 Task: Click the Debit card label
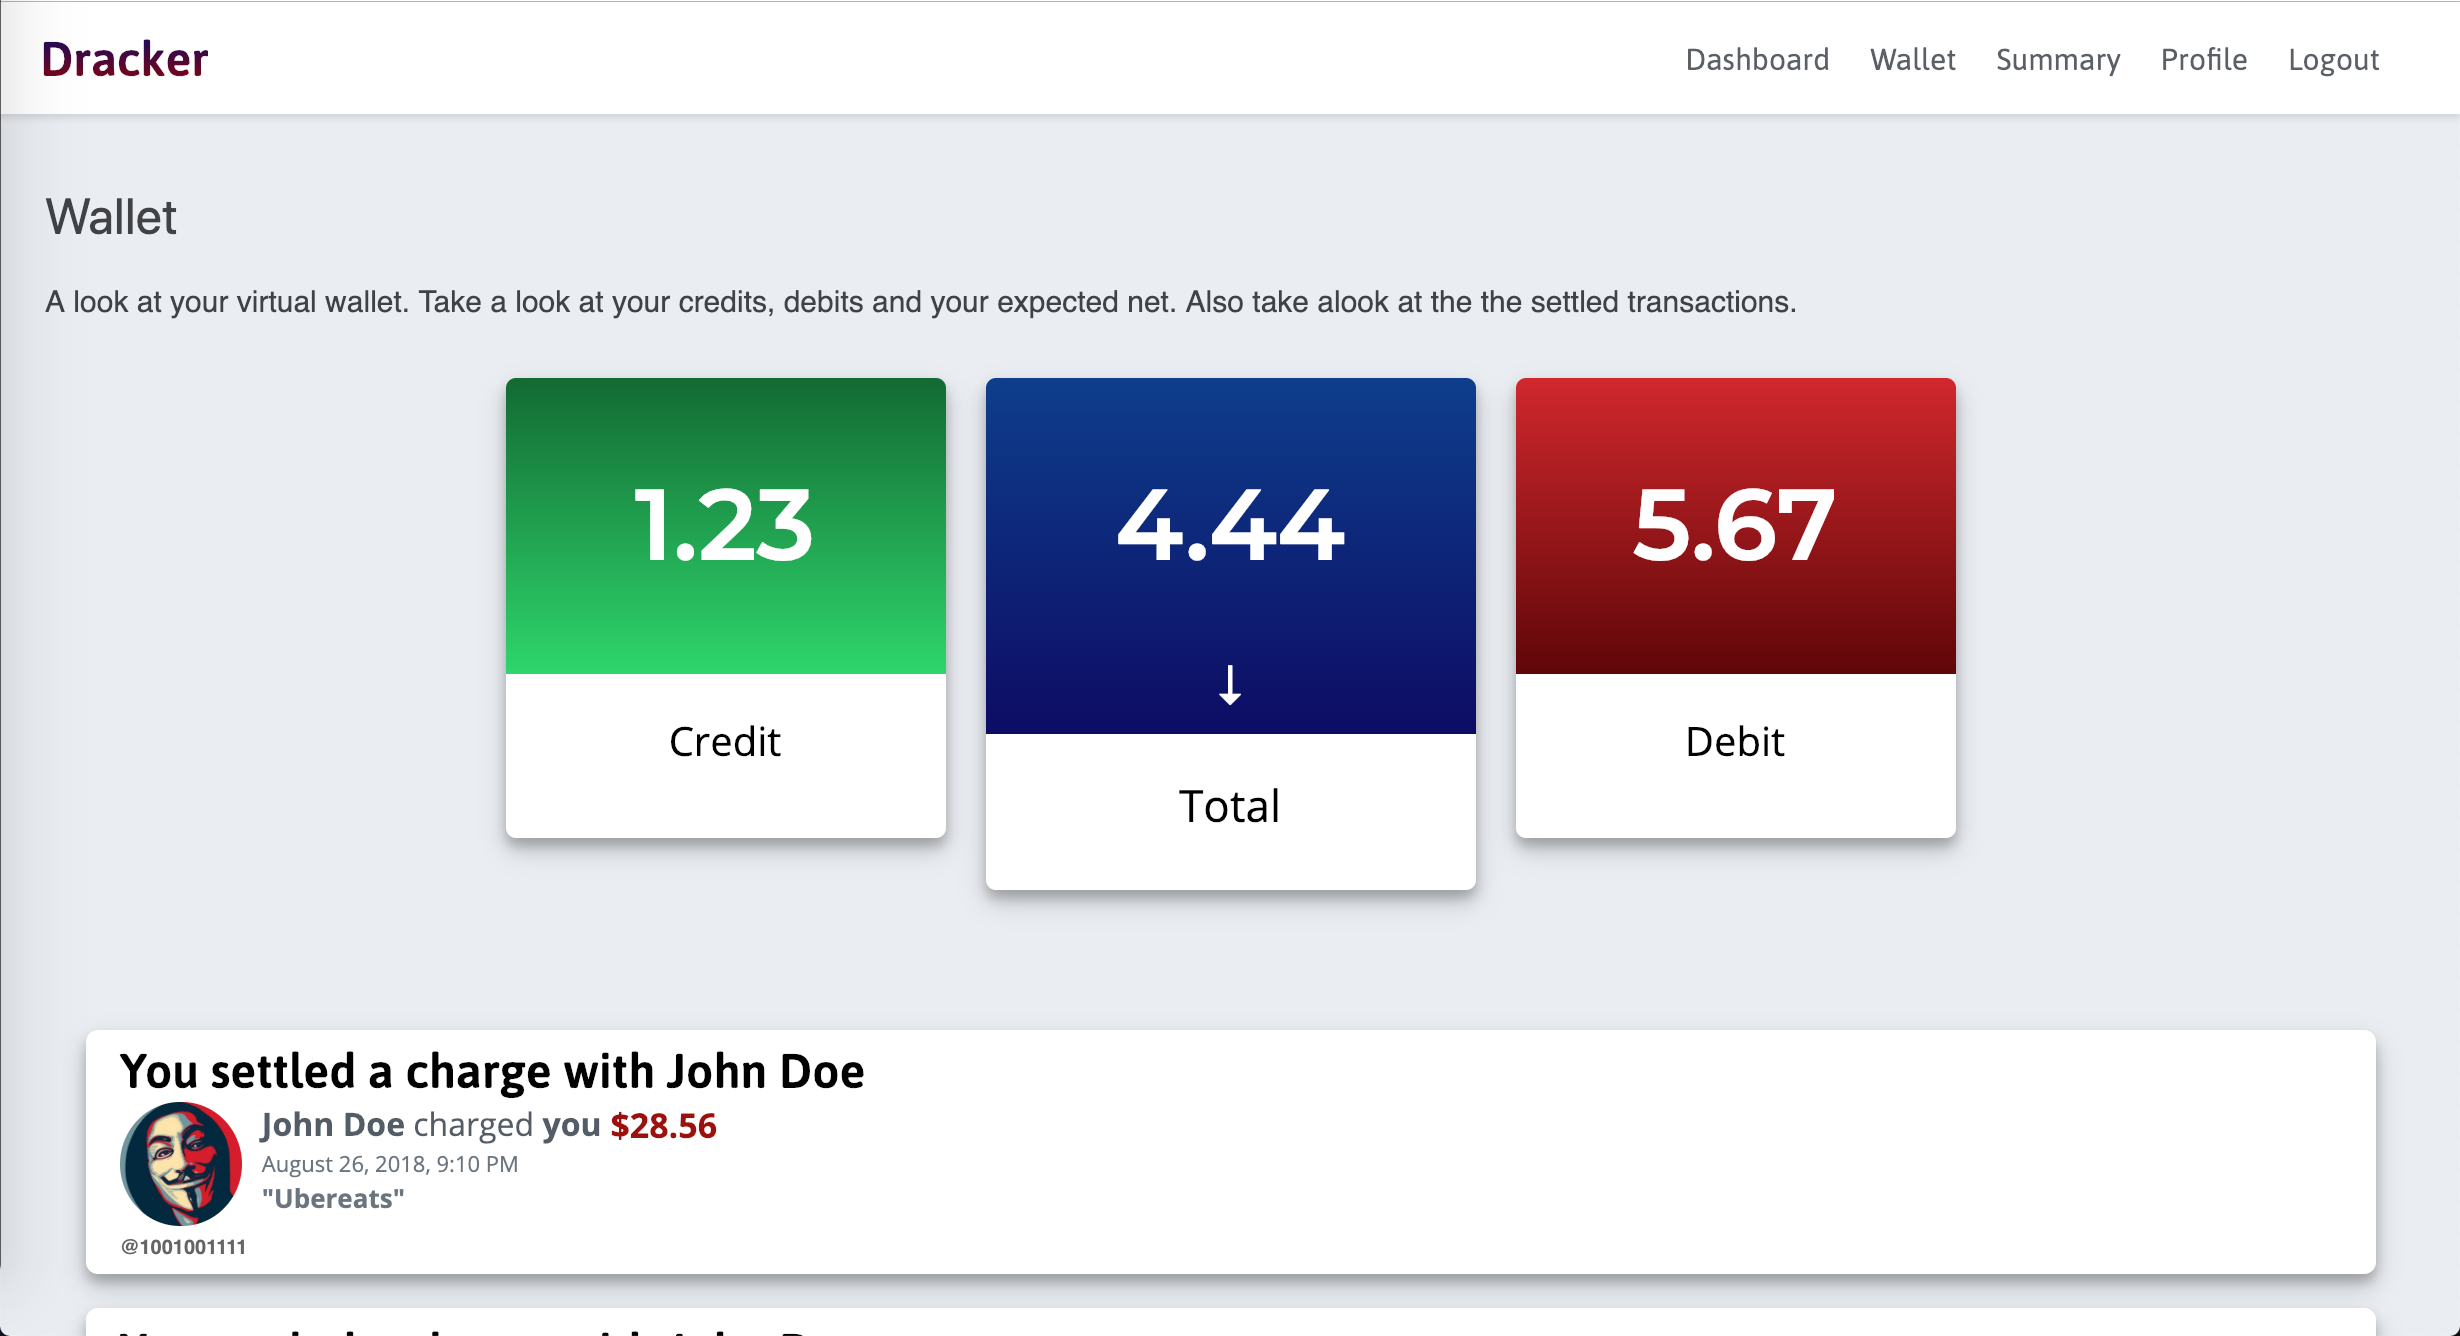[x=1735, y=742]
